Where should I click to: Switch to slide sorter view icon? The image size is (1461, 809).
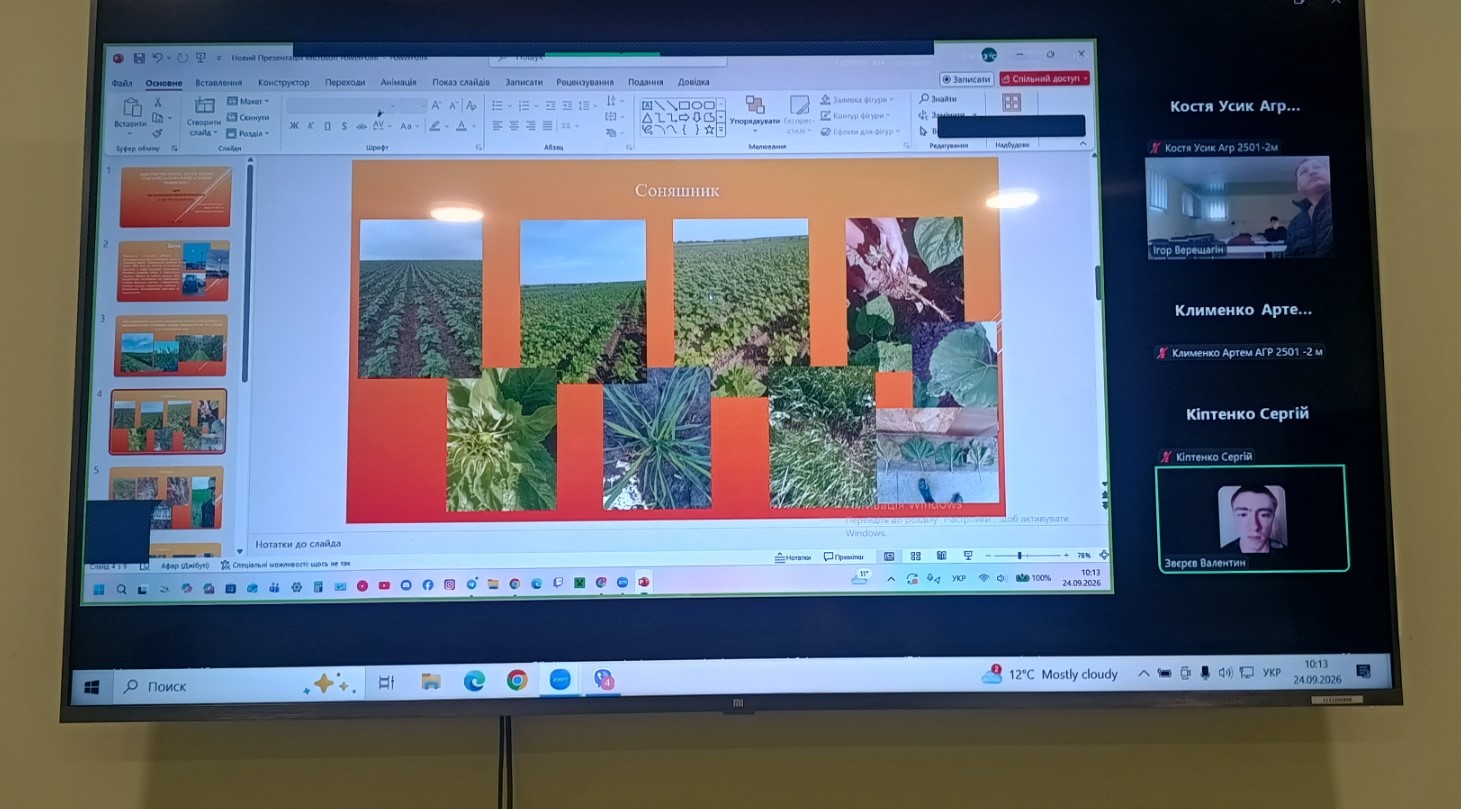(x=915, y=556)
